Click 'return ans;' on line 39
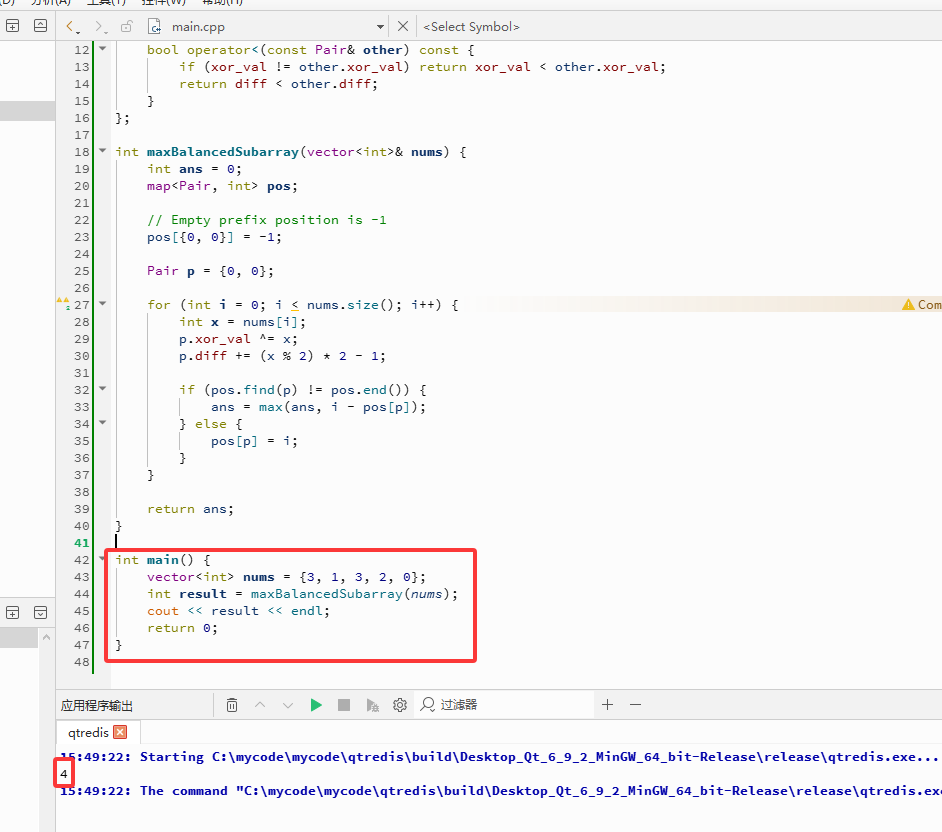 [190, 509]
